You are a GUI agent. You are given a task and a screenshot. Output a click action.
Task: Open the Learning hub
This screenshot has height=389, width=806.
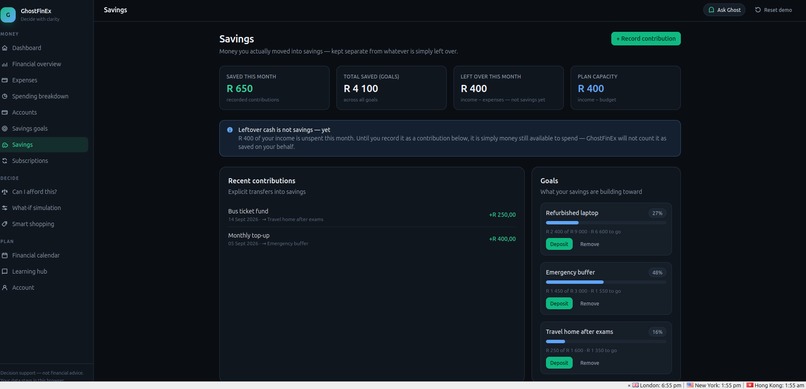tap(44, 271)
